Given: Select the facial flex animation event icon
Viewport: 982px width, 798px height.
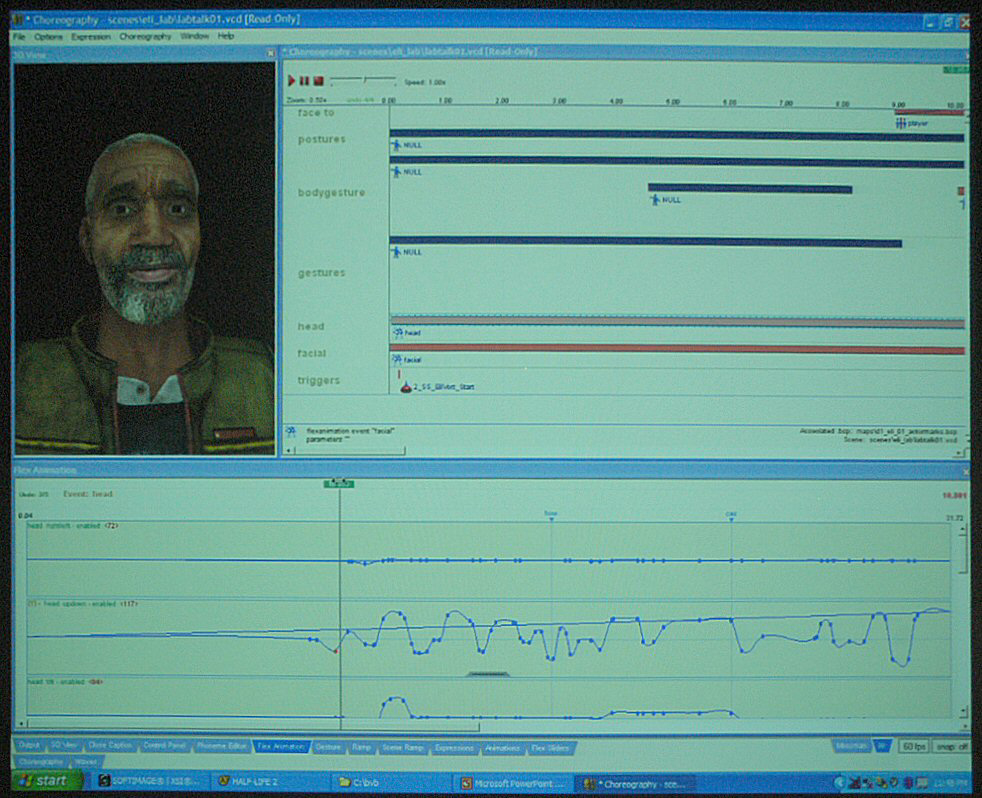Looking at the screenshot, I should pyautogui.click(x=397, y=359).
